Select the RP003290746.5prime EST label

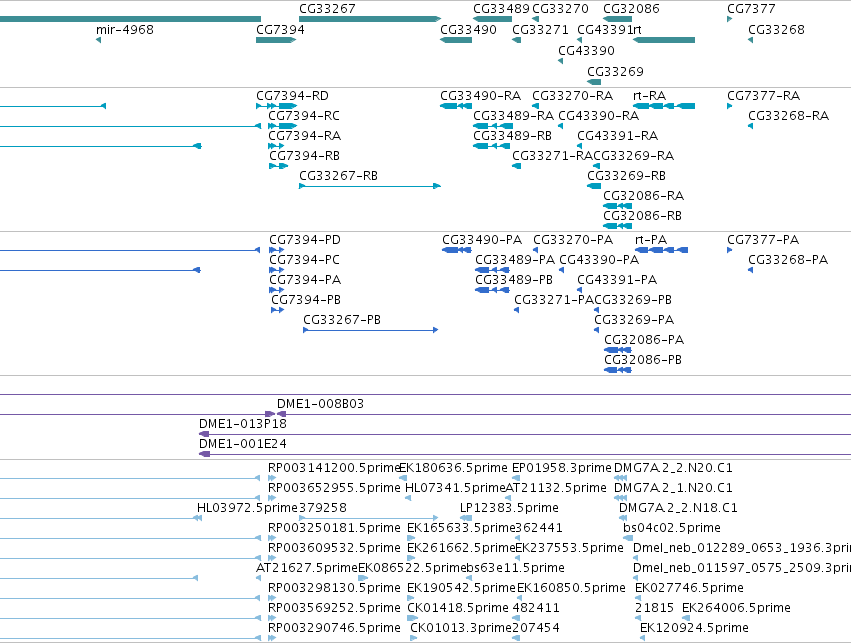(x=334, y=628)
